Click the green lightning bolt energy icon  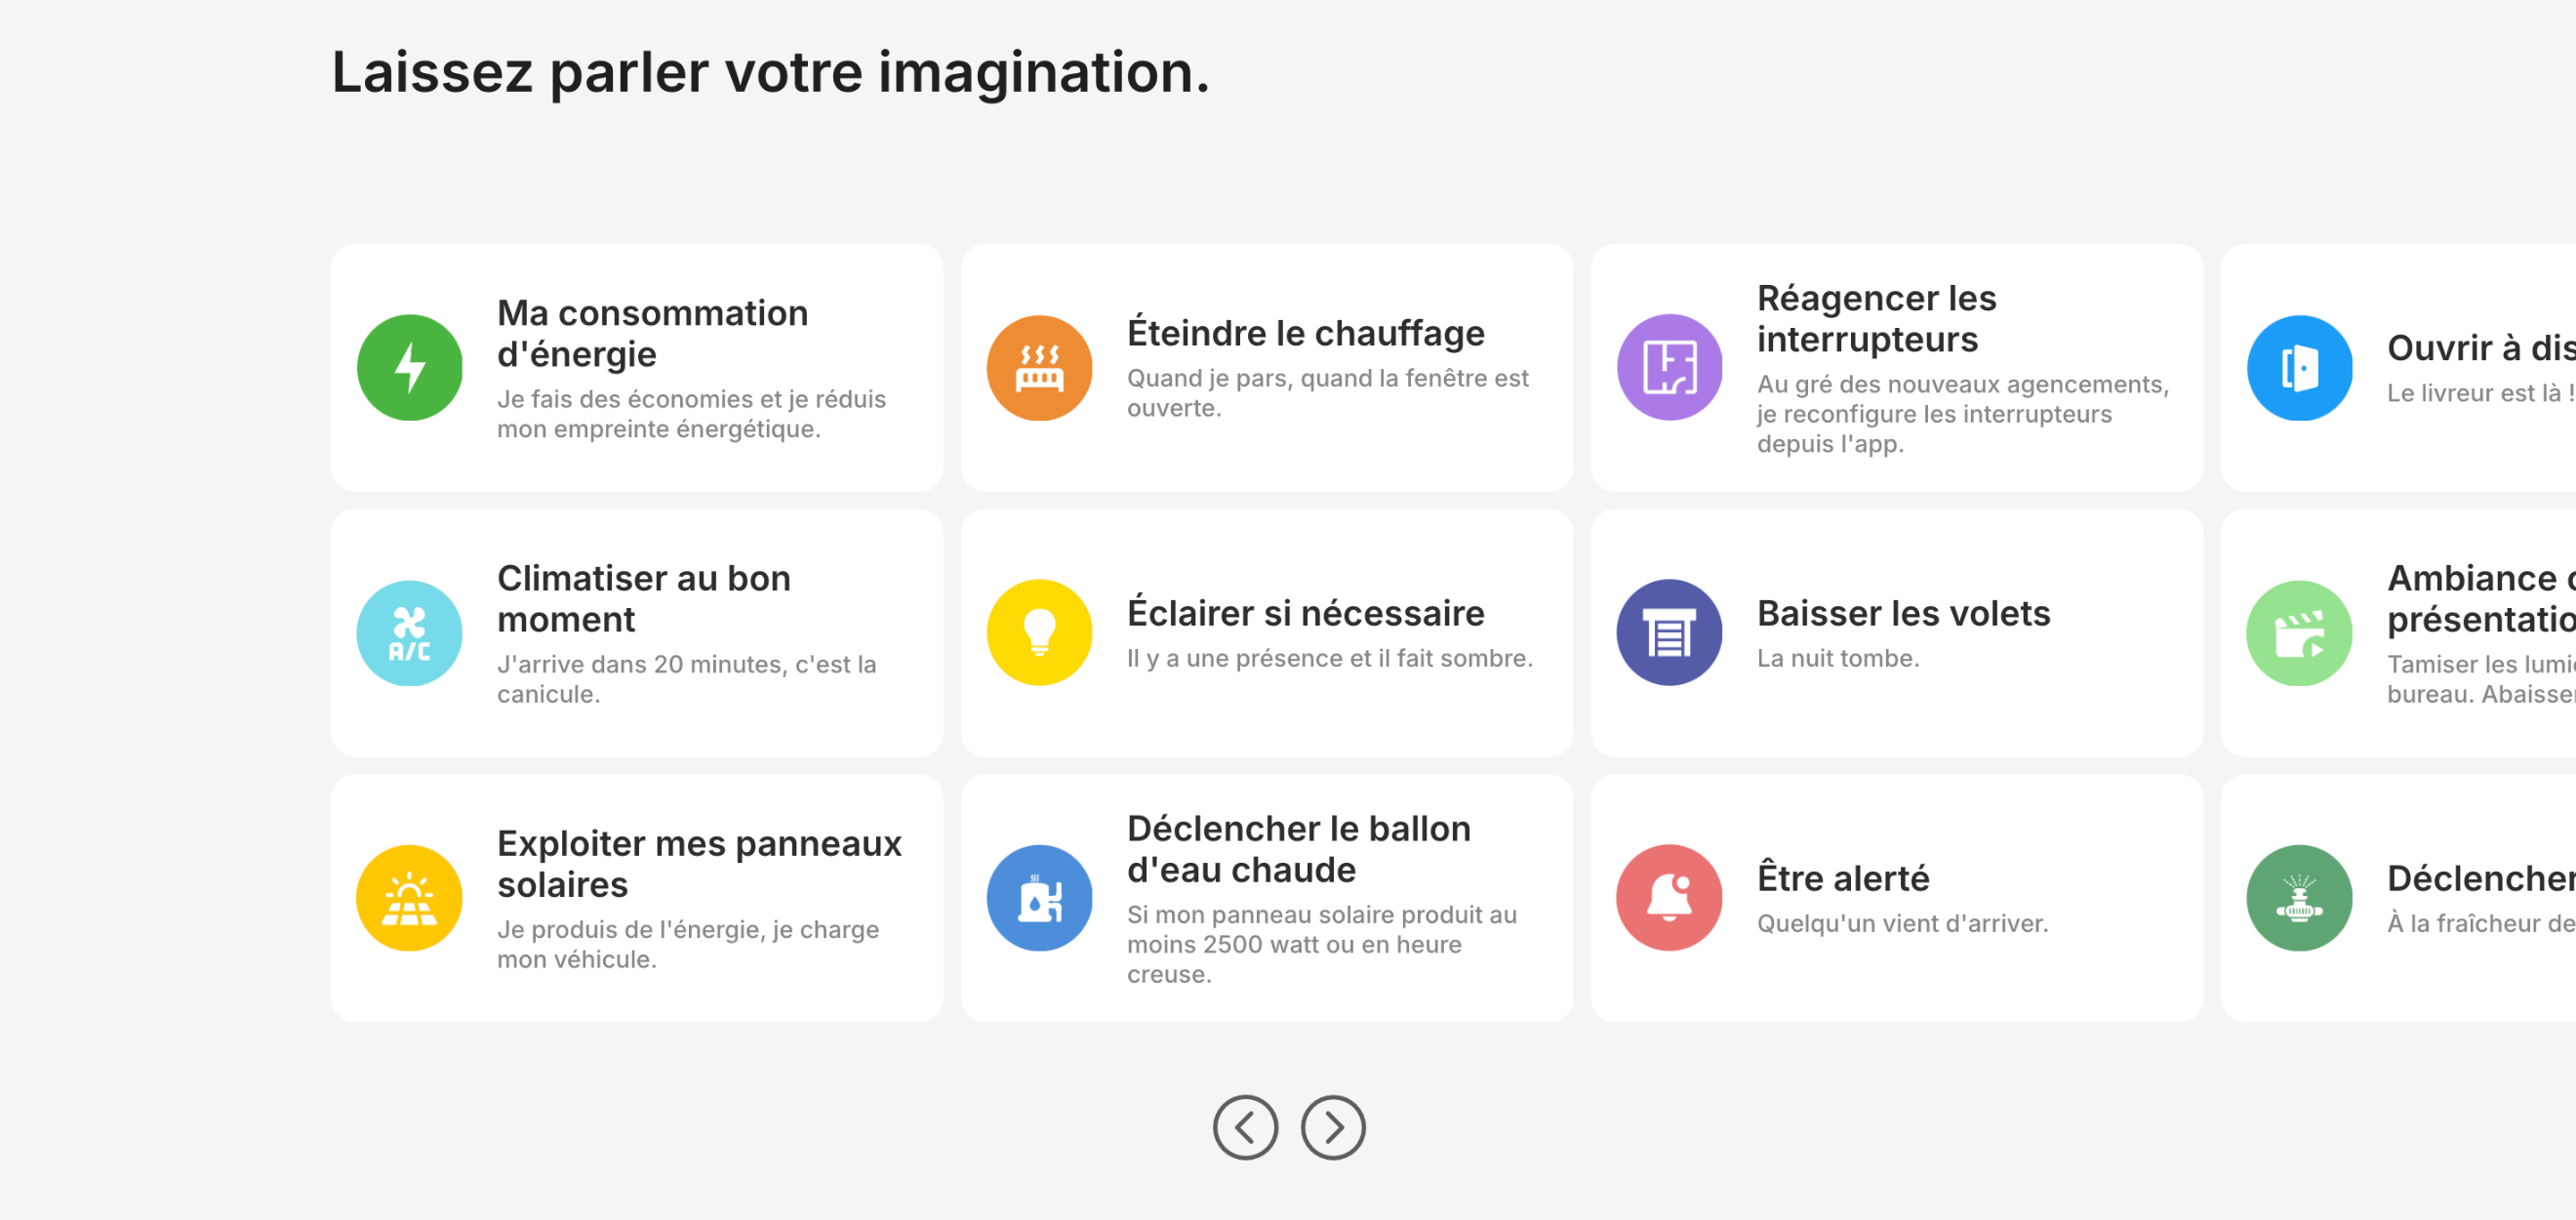click(x=409, y=367)
